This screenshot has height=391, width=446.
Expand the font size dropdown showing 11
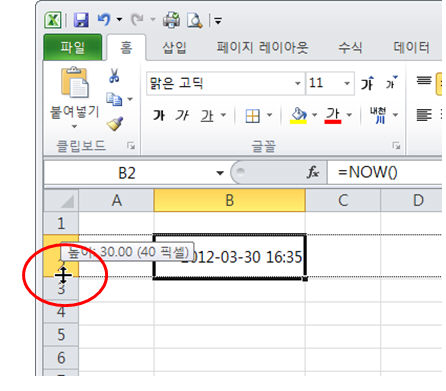[x=330, y=83]
